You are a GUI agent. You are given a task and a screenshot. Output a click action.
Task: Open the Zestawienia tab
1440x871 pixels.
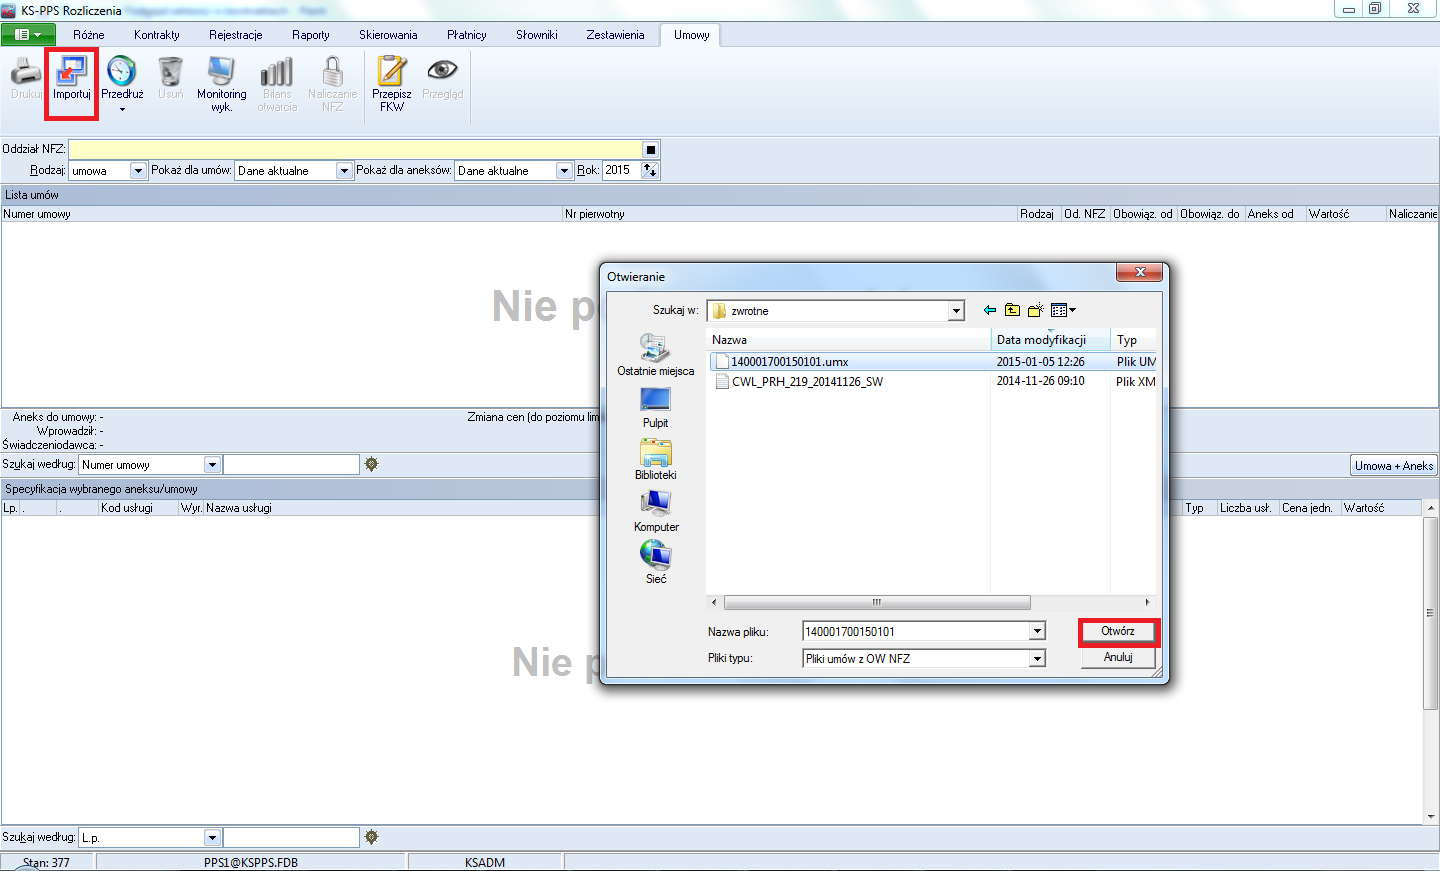click(615, 35)
